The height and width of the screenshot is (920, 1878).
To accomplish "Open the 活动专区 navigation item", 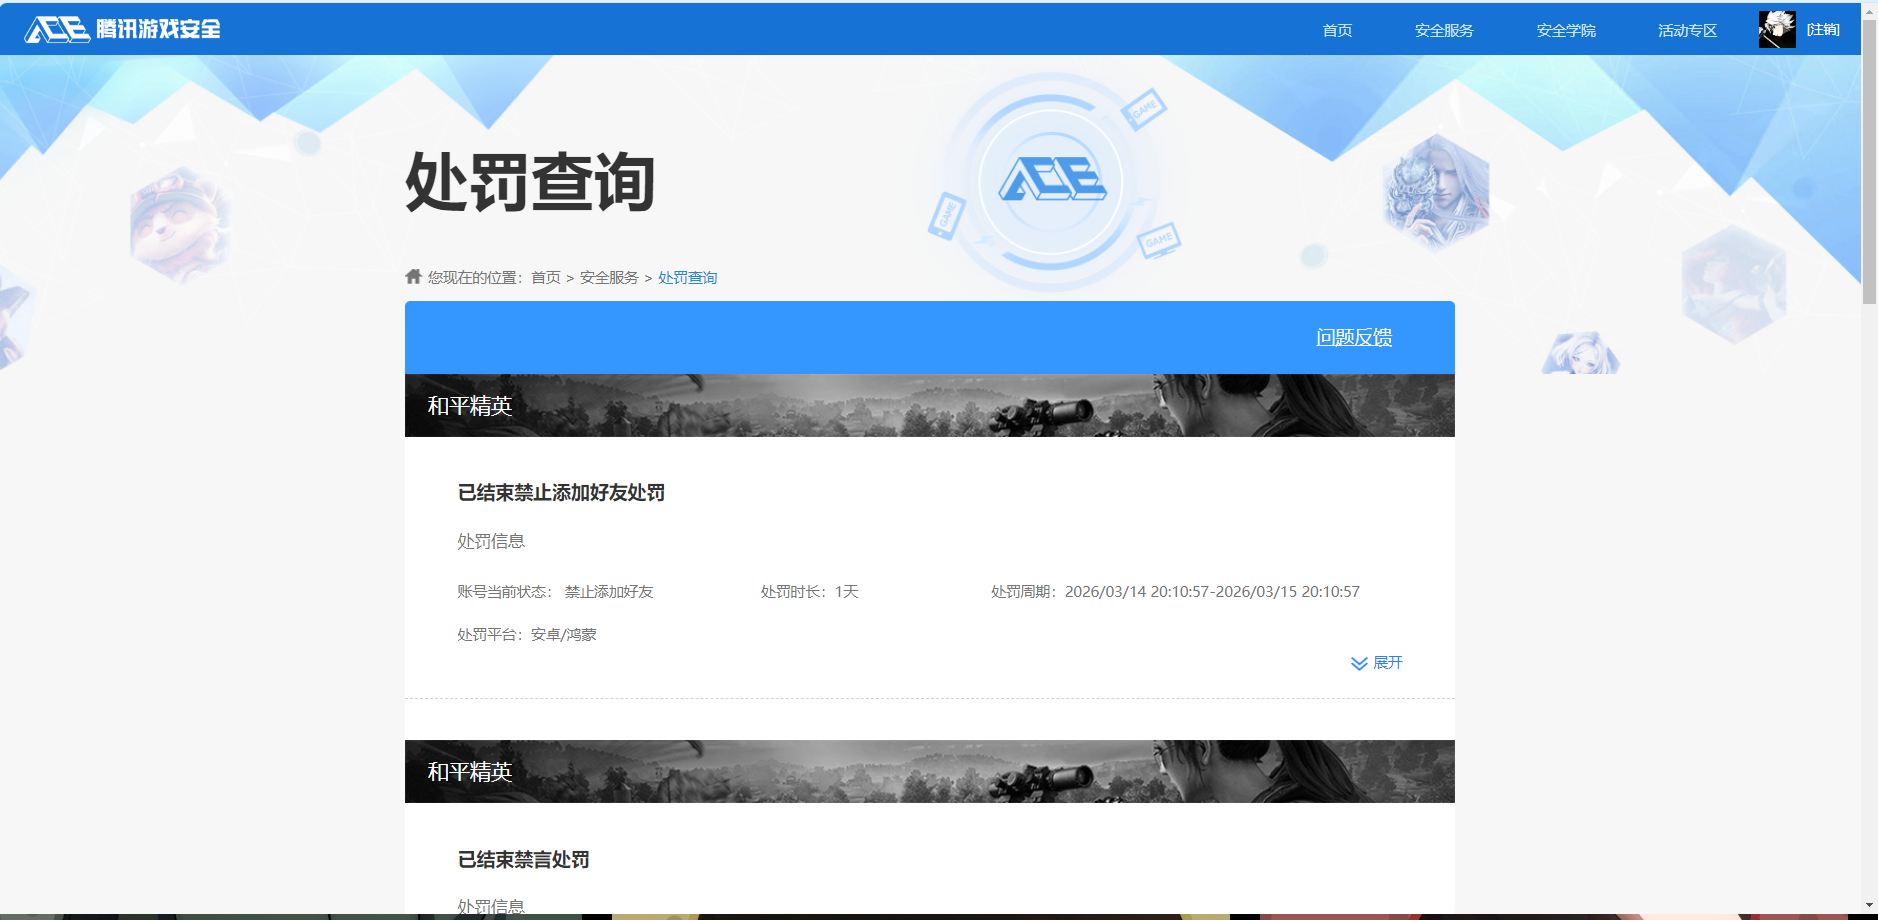I will [1686, 30].
